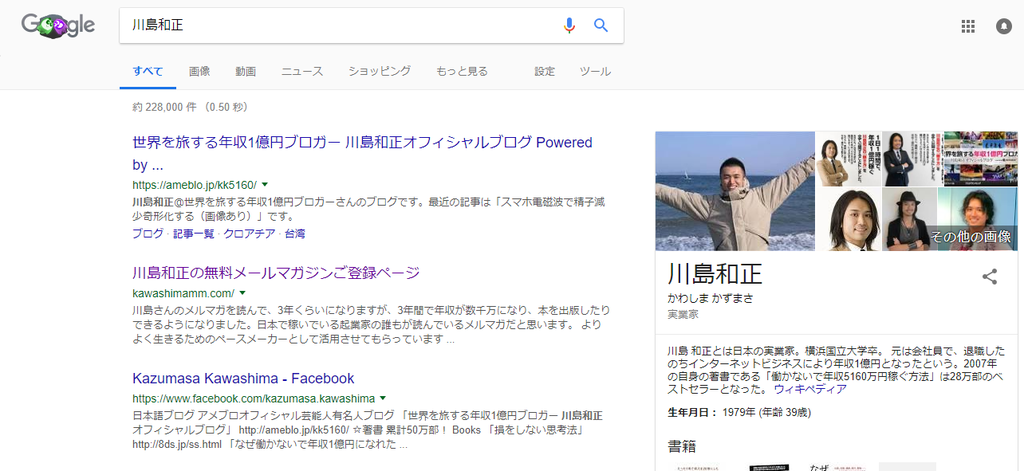Expand the facebook.com URL dropdown arrow
The height and width of the screenshot is (471, 1024).
(x=383, y=398)
